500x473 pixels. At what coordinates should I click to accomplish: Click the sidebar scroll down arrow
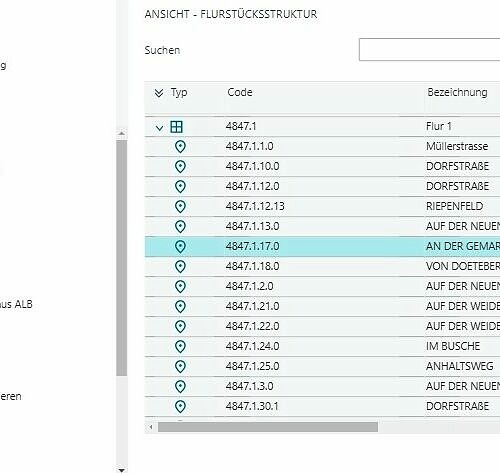pyautogui.click(x=122, y=470)
